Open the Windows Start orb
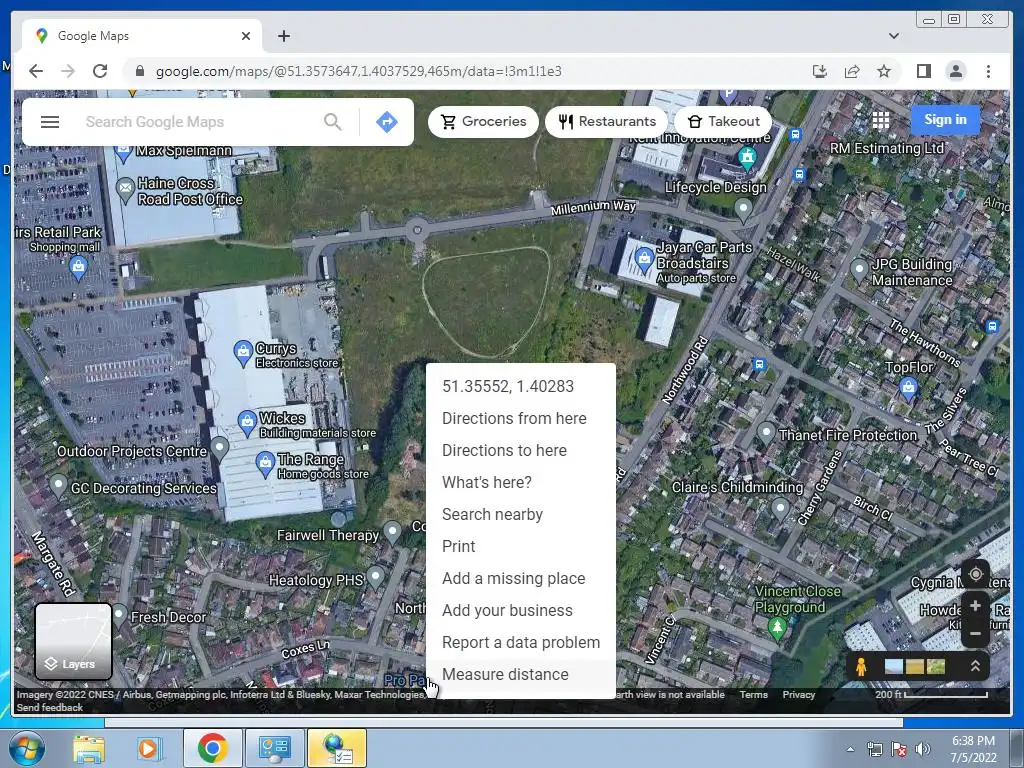The width and height of the screenshot is (1024, 768). (27, 748)
